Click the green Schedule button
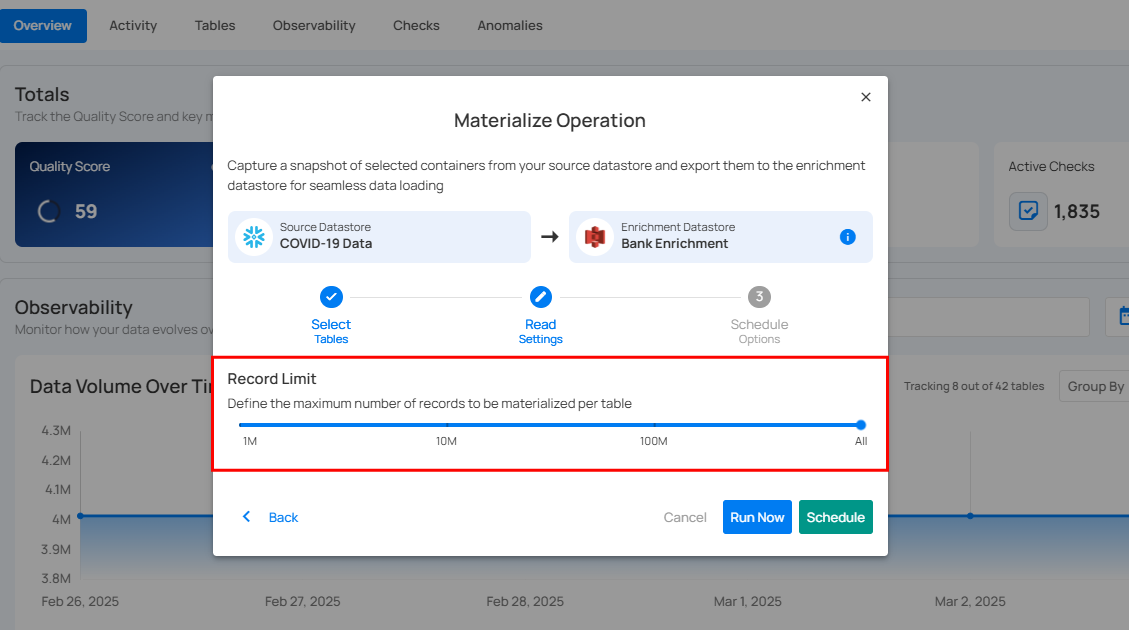This screenshot has width=1129, height=630. click(835, 517)
